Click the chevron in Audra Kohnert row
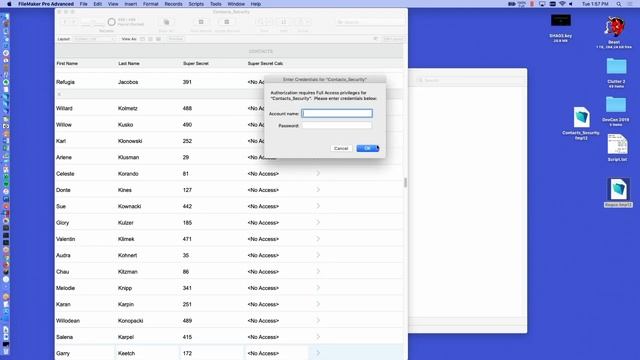This screenshot has height=360, width=640. 318,255
